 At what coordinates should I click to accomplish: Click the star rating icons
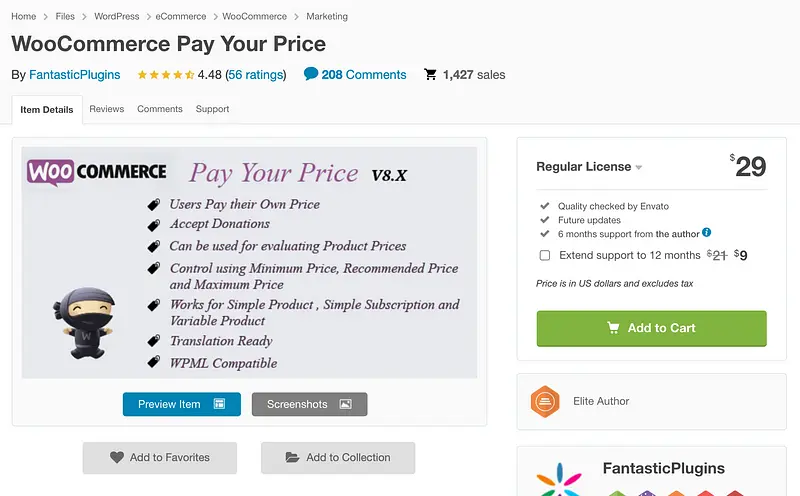(x=165, y=75)
